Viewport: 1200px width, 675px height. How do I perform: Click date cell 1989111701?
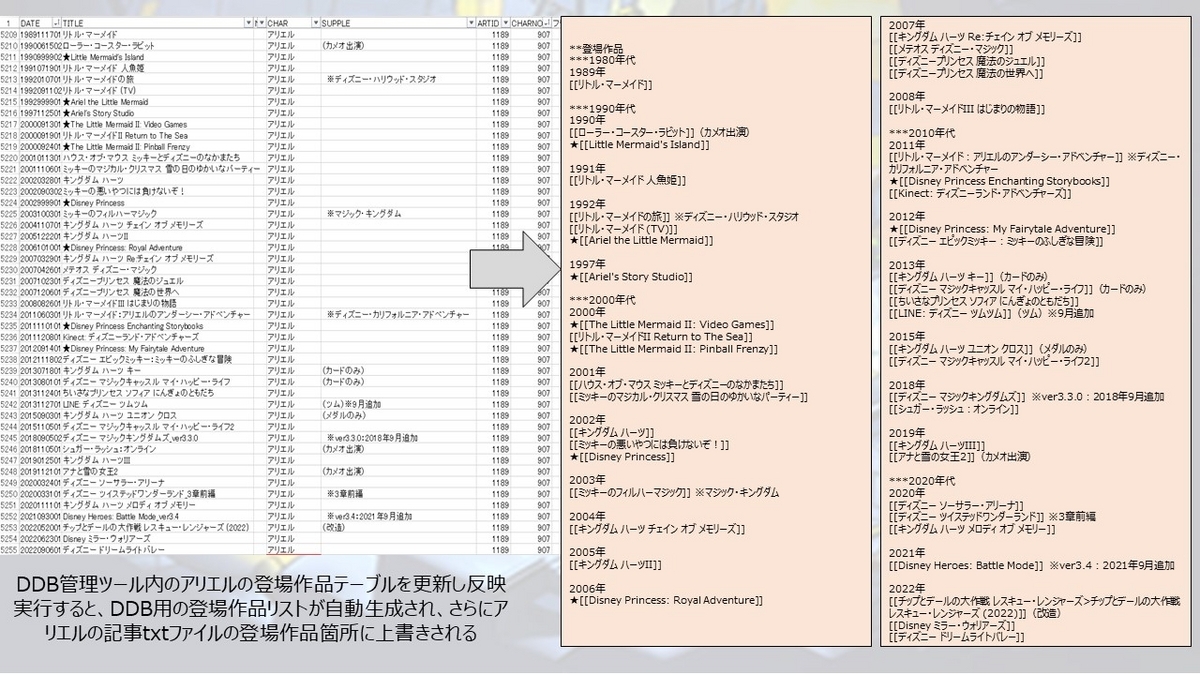tap(40, 34)
